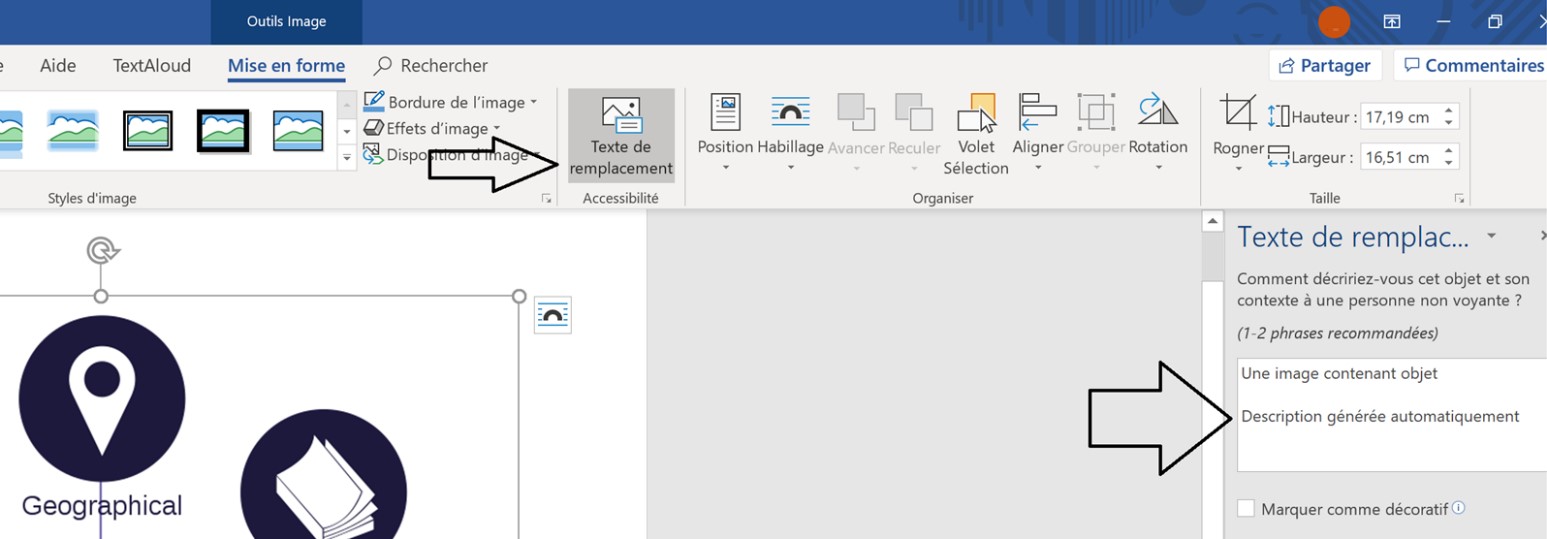The image size is (1547, 539).
Task: Check the Marquer comme décoratif box
Action: [x=1246, y=509]
